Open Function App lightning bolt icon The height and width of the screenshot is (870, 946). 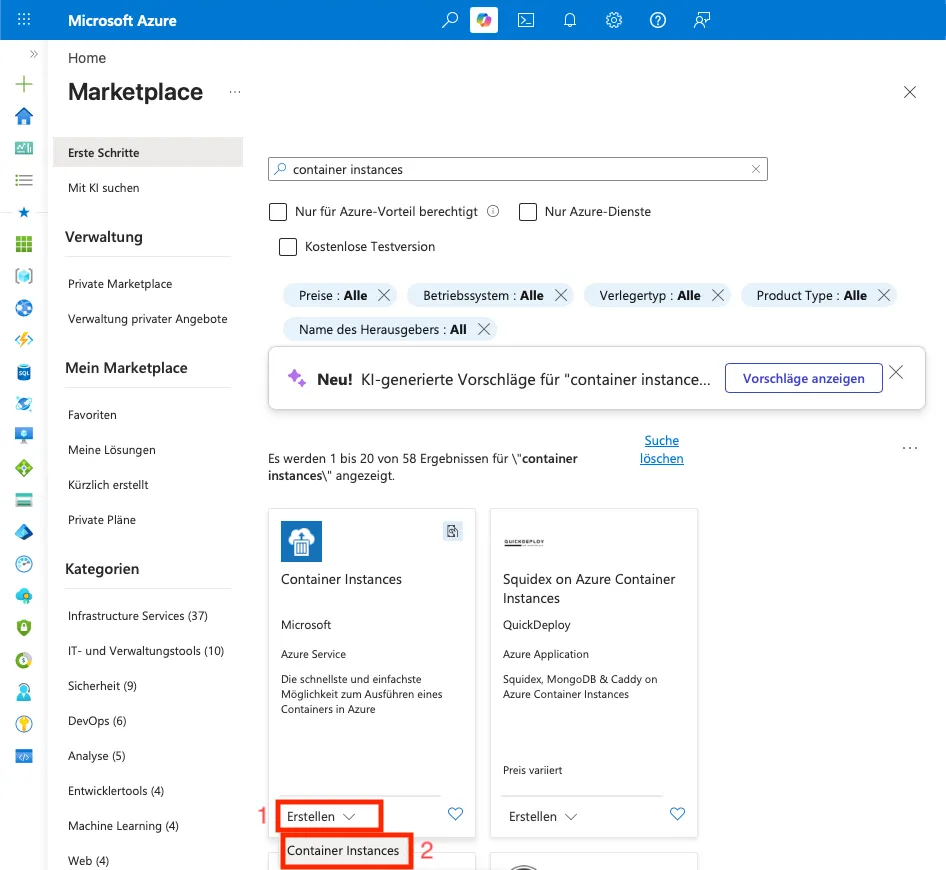pos(24,340)
